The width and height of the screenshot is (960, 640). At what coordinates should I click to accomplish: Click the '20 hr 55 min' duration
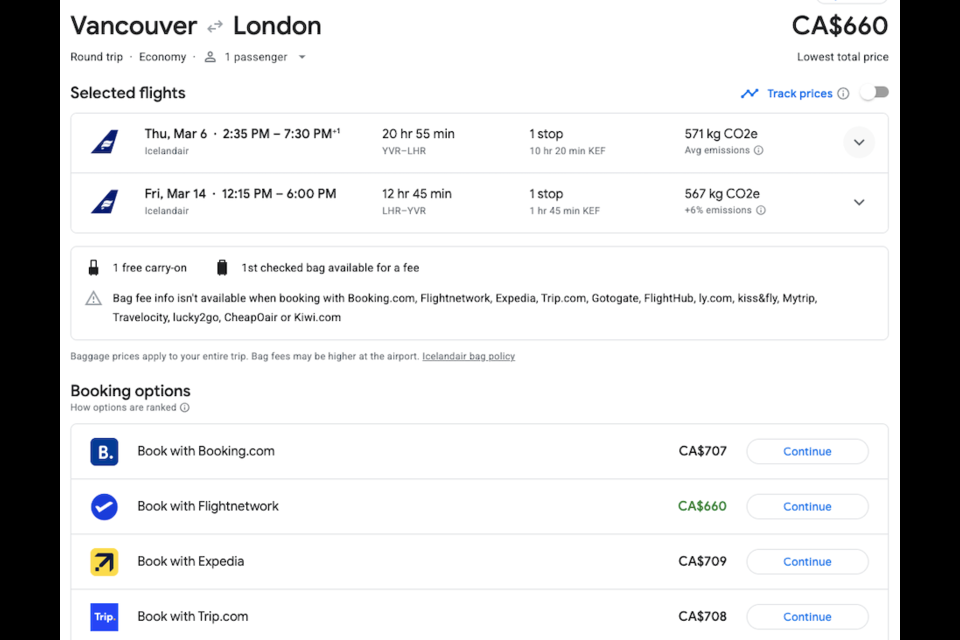pos(418,134)
